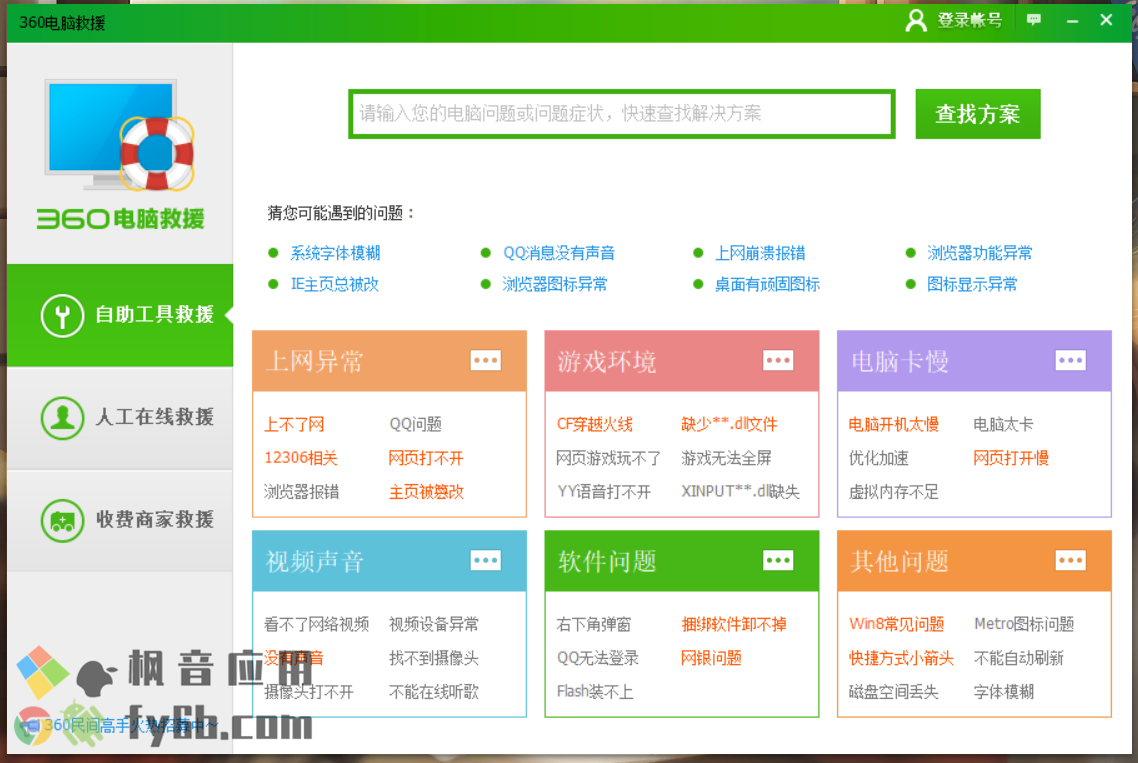Screen dimensions: 1138x763
Task: Click the 上网异常 card header
Action: click(390, 361)
